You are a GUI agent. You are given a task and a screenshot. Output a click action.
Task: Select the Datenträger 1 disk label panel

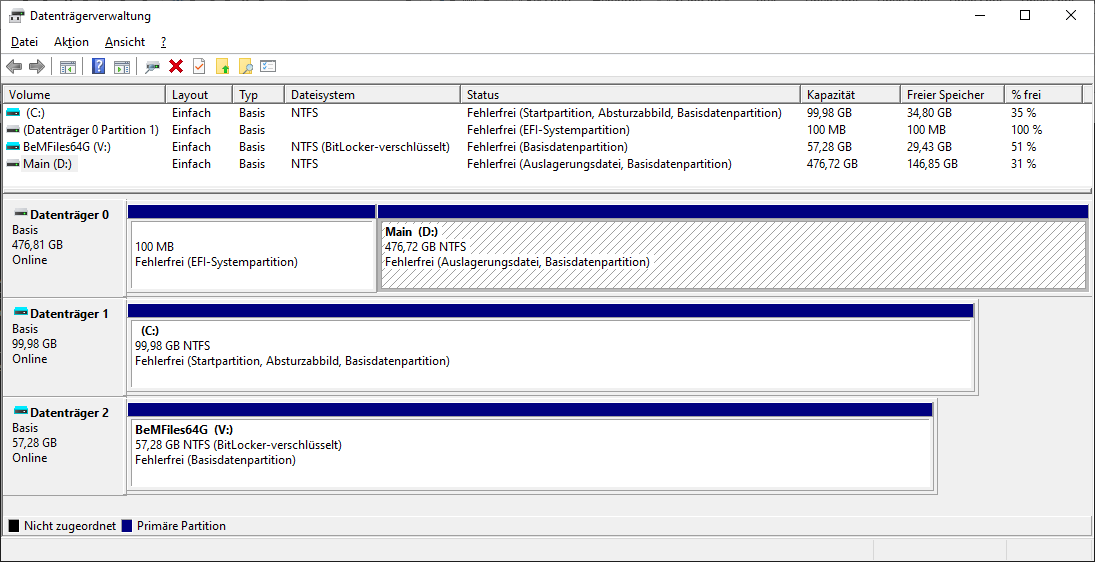click(x=64, y=347)
